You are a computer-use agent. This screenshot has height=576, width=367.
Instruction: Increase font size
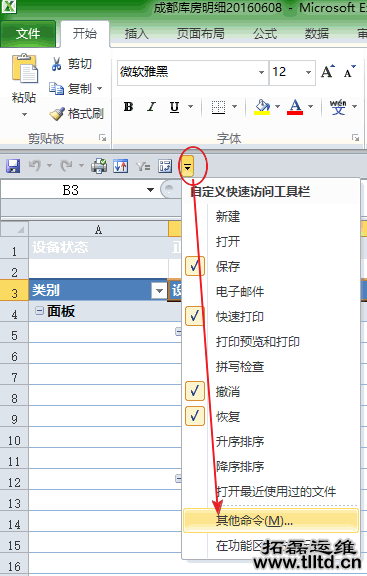(x=328, y=72)
